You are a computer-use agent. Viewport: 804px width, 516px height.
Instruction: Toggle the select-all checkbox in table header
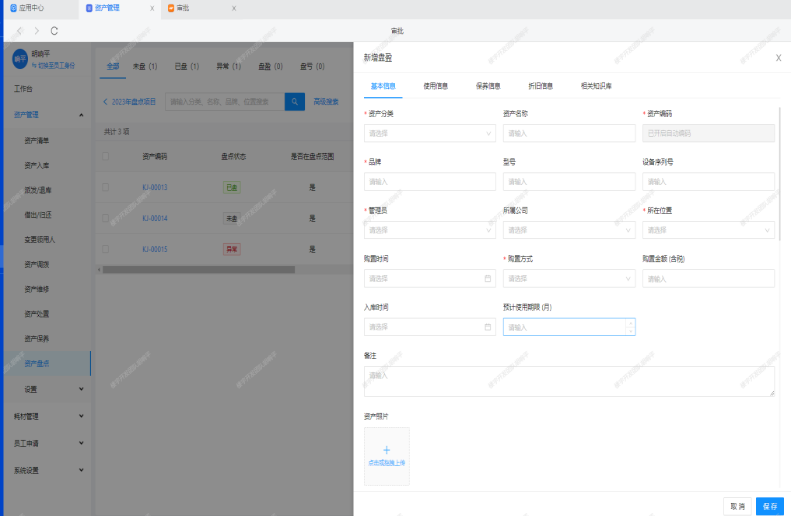[x=106, y=156]
